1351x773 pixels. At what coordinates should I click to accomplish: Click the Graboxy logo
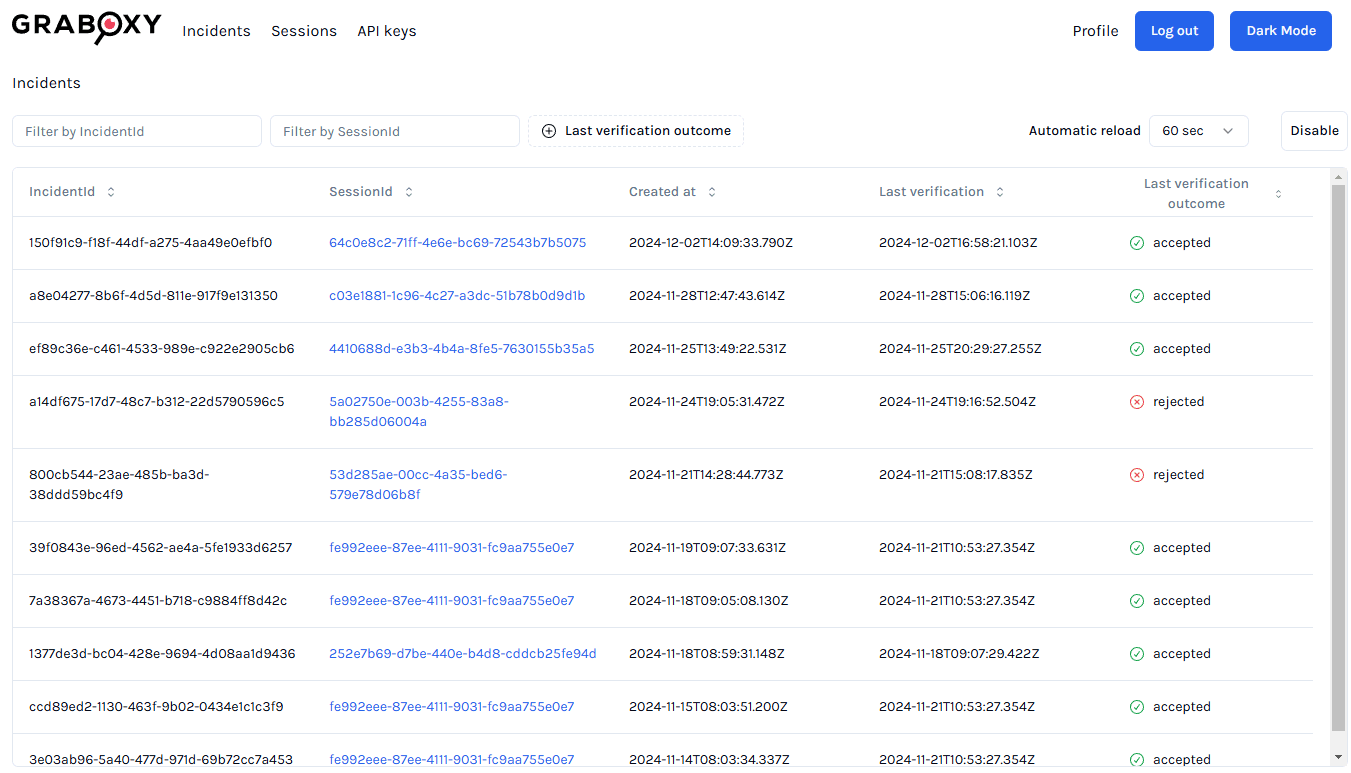pos(86,27)
